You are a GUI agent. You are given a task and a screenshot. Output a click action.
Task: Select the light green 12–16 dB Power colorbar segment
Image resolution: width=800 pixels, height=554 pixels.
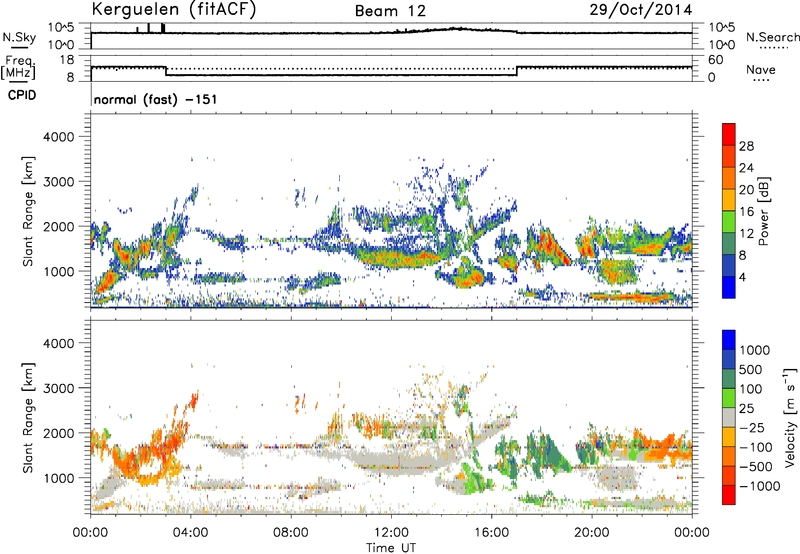tap(729, 222)
